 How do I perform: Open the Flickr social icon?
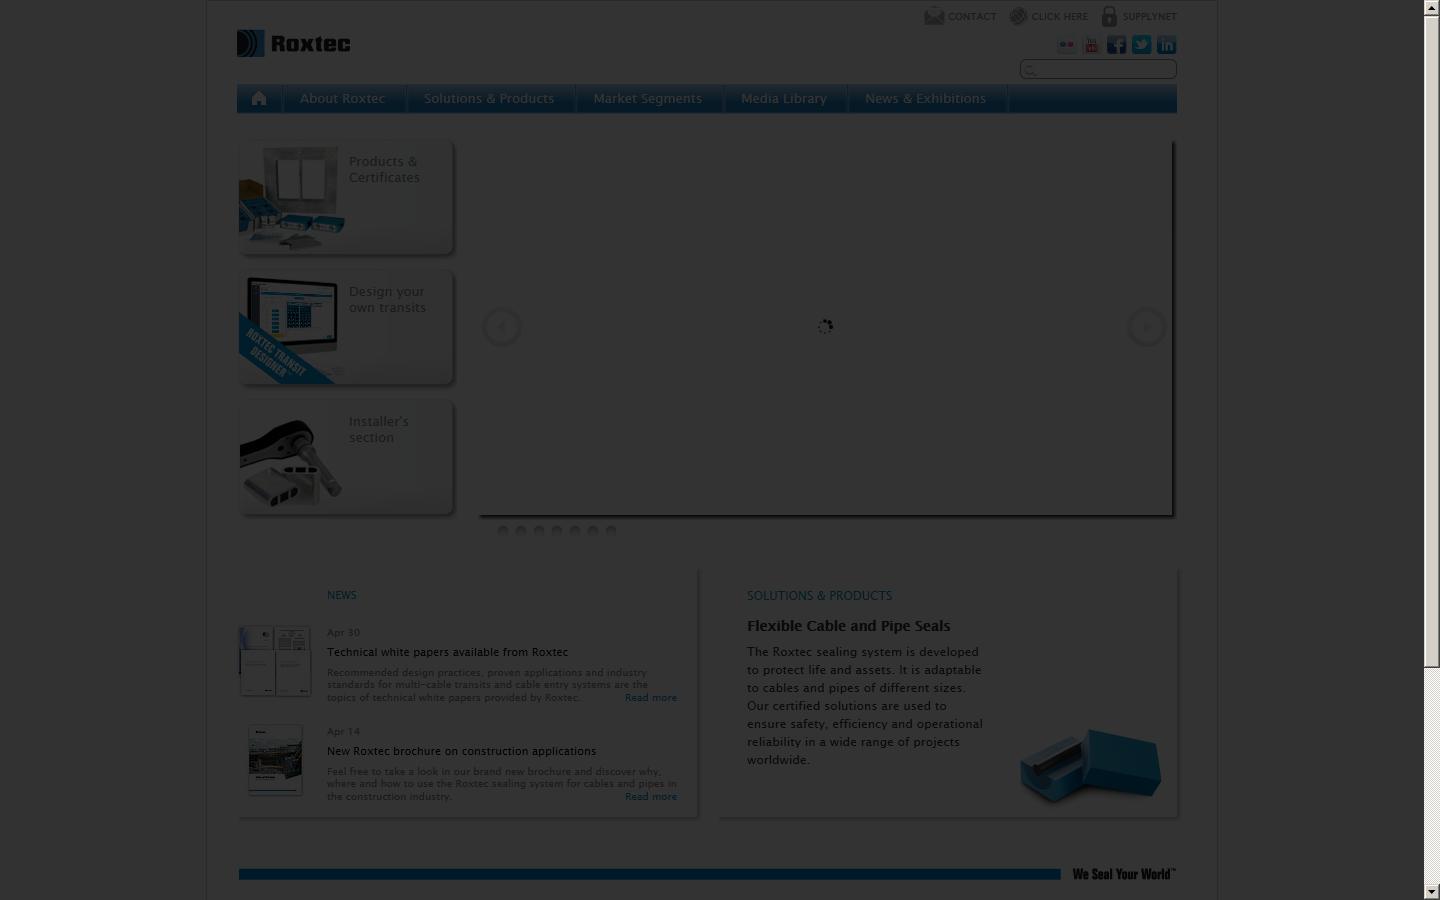1067,45
